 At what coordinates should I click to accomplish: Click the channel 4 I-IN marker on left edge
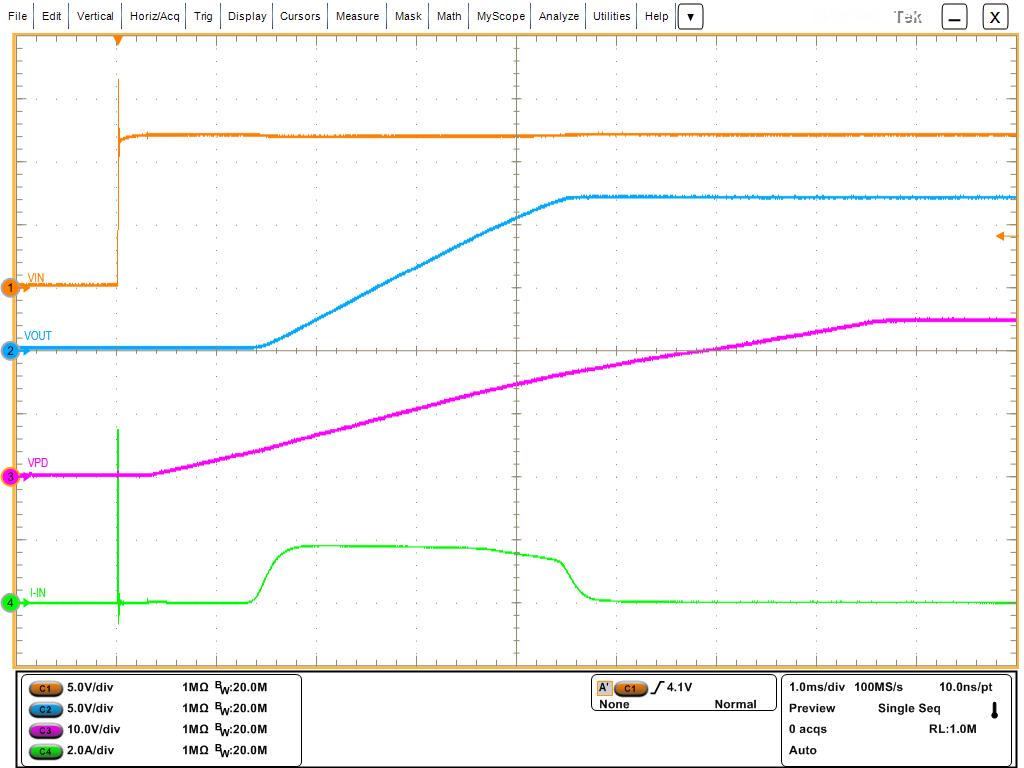coord(12,603)
